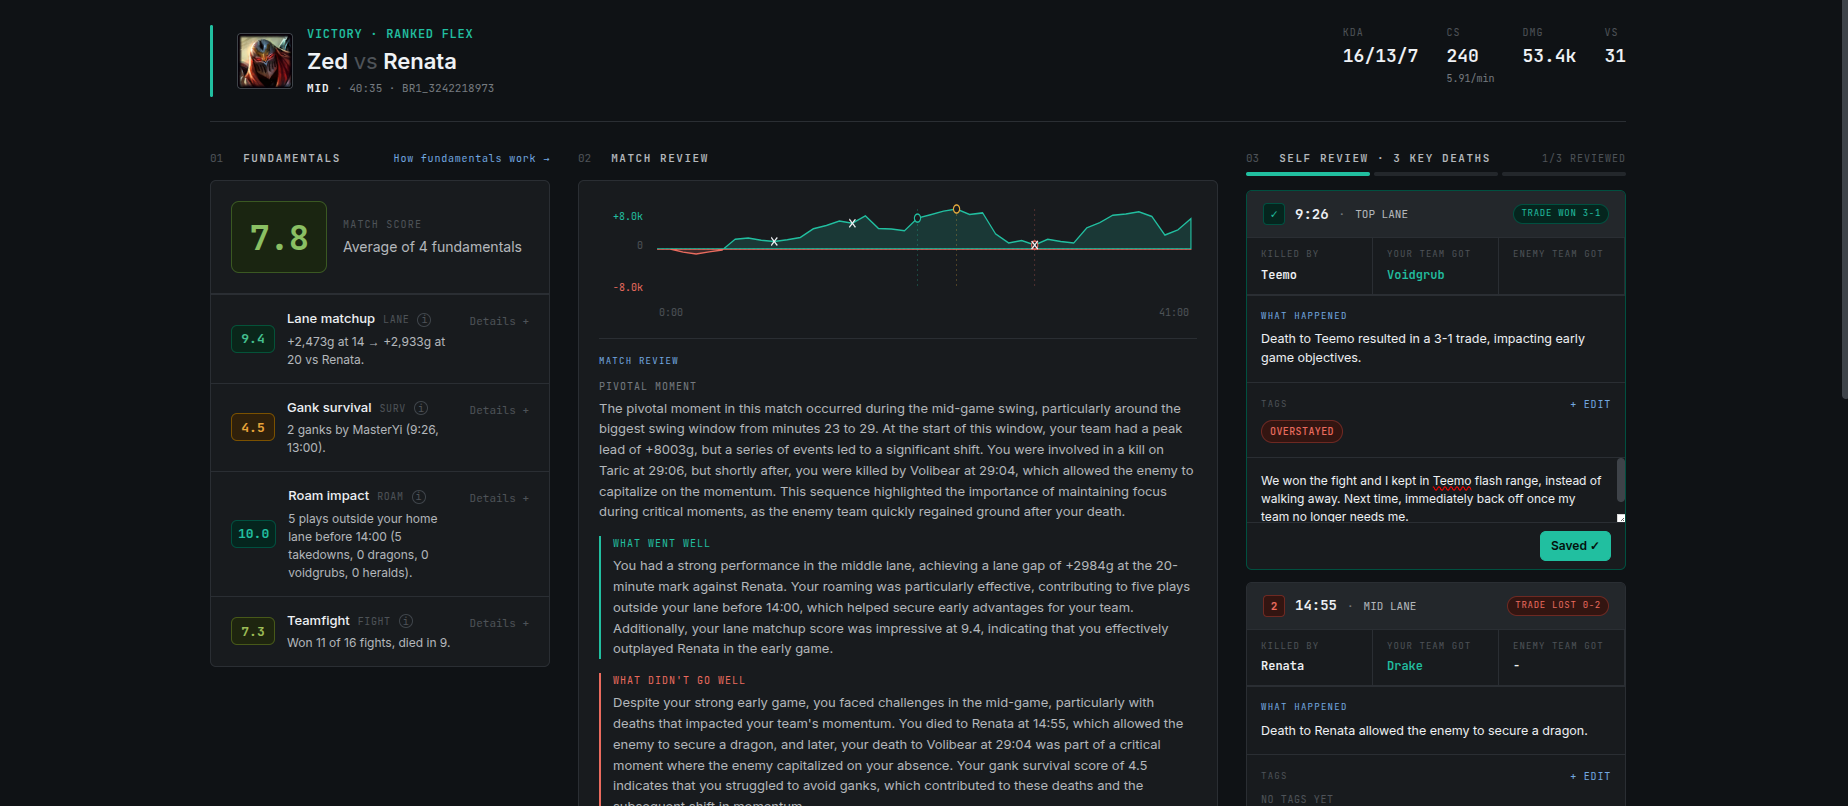Viewport: 1848px width, 806px height.
Task: Click the page vertical scrollbar
Action: point(1844,200)
